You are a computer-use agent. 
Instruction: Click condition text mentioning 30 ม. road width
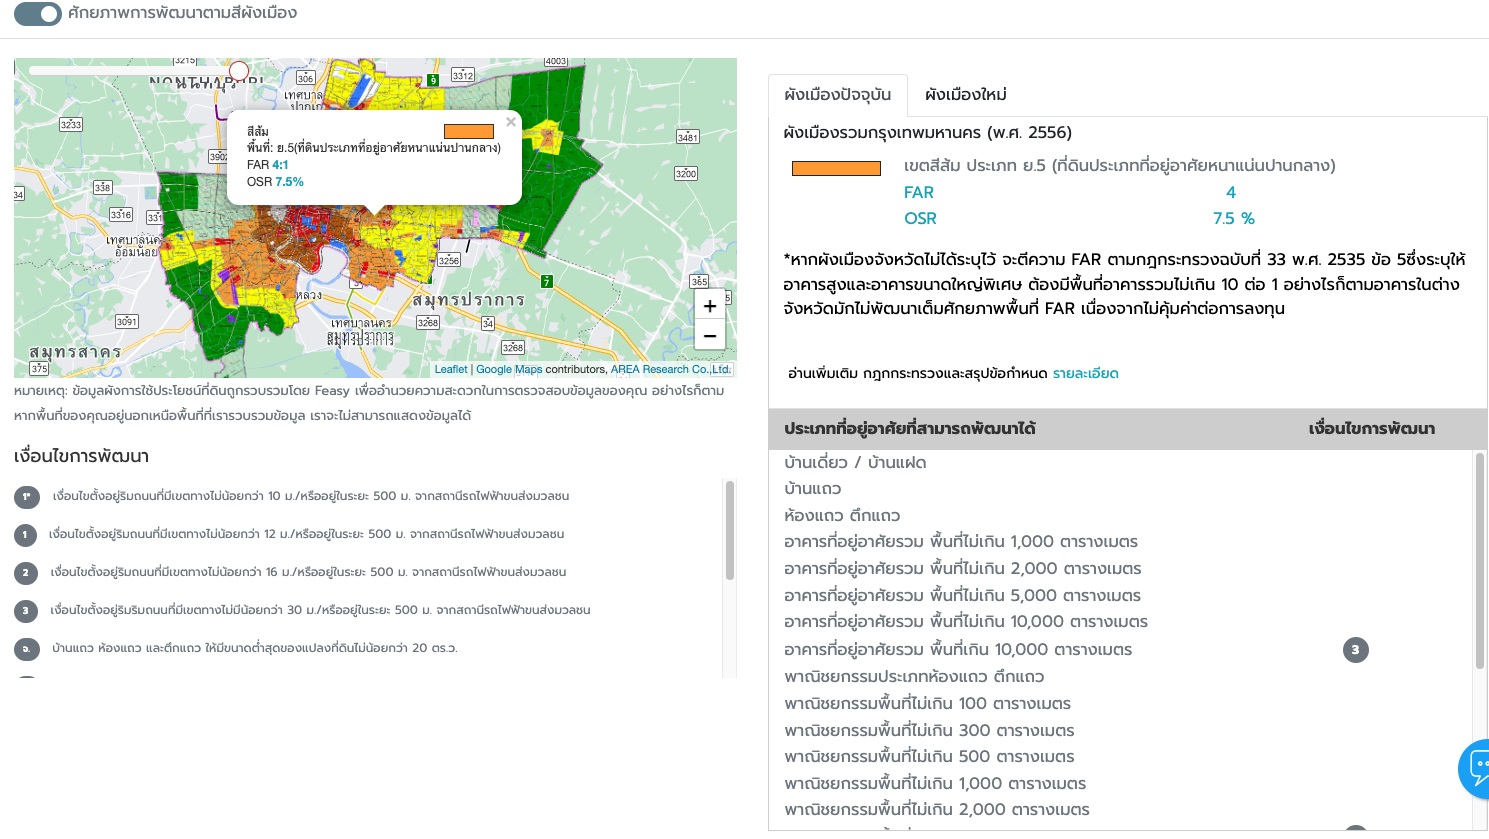[320, 610]
